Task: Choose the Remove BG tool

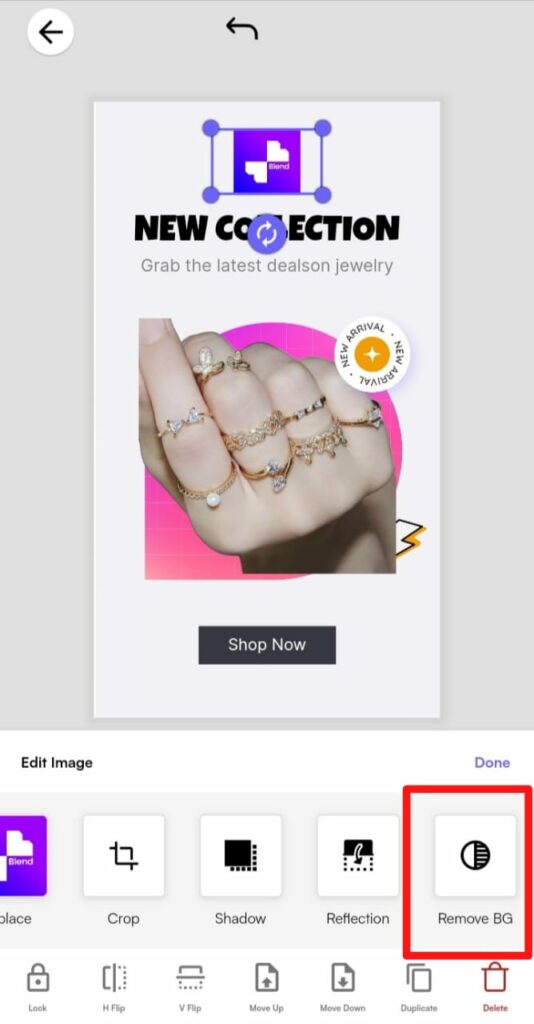Action: [475, 856]
